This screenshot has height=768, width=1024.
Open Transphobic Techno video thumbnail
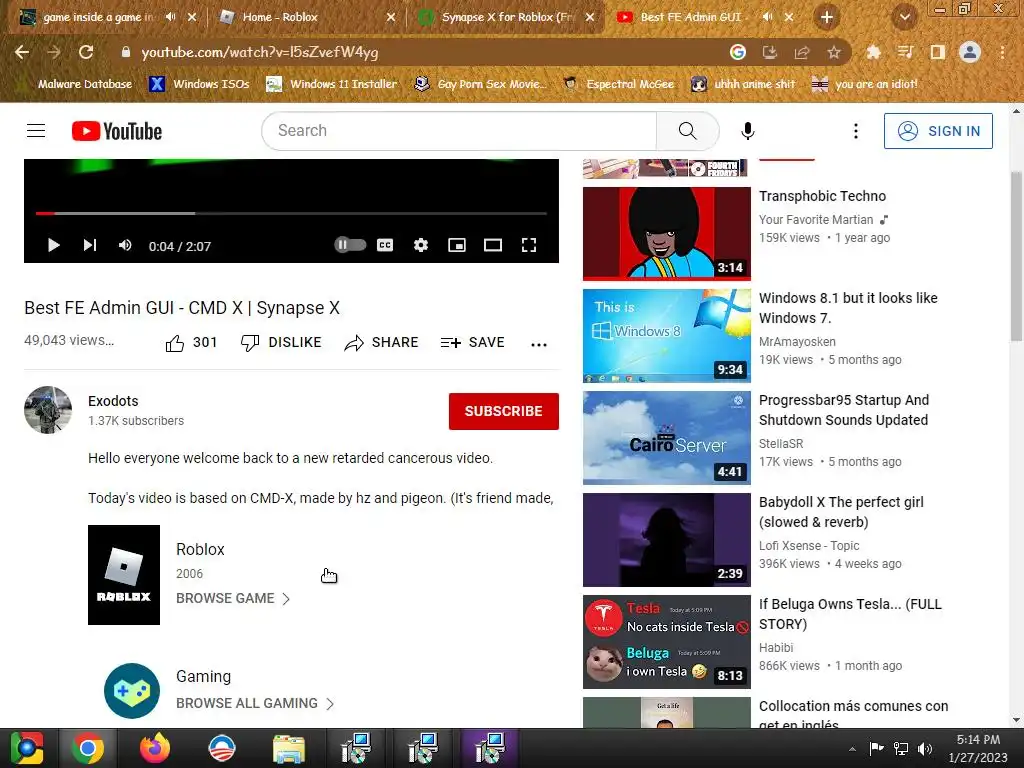[667, 234]
